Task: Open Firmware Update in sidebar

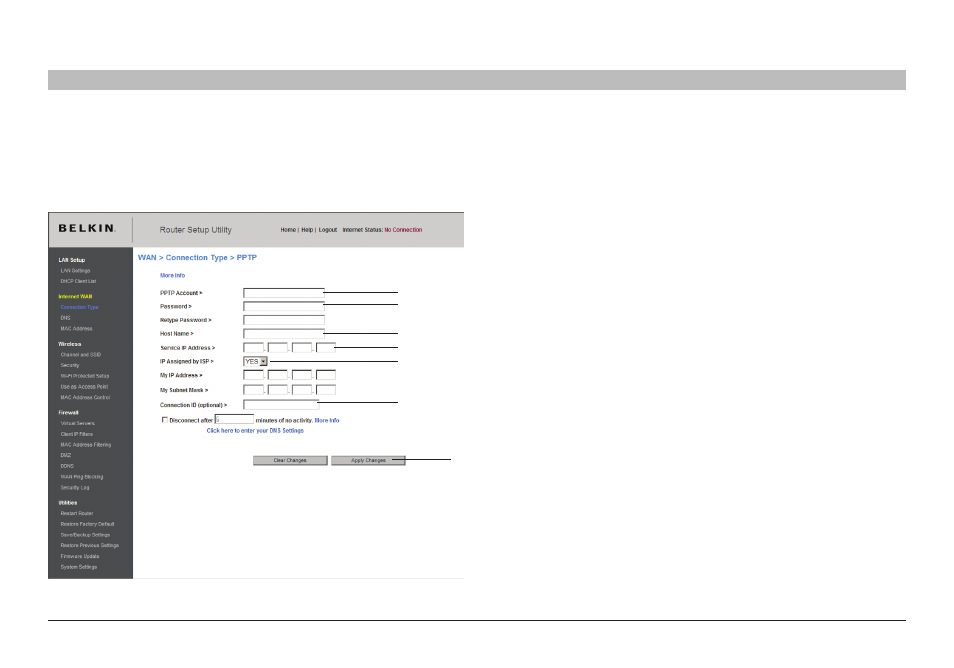Action: pyautogui.click(x=80, y=556)
